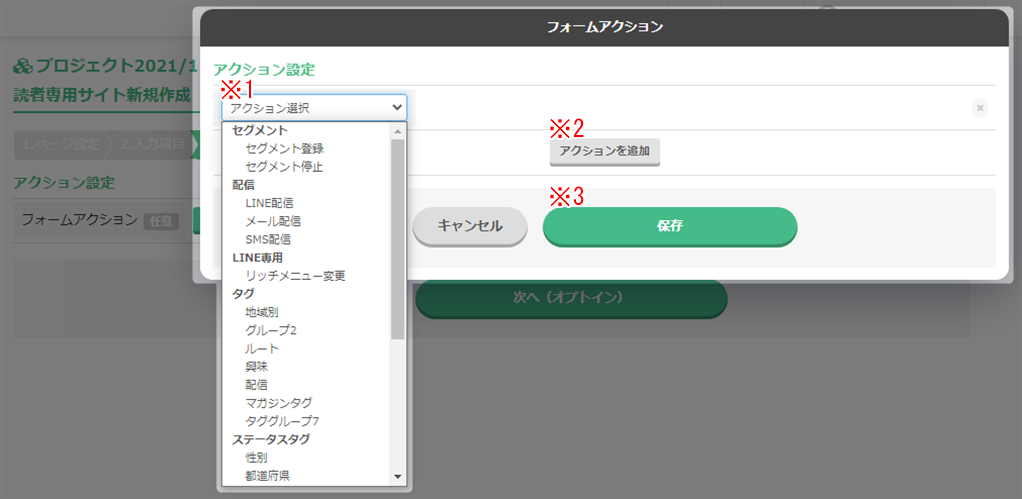Open 2.入力項目 step in background page
Viewport: 1022px width, 499px height.
(x=152, y=145)
